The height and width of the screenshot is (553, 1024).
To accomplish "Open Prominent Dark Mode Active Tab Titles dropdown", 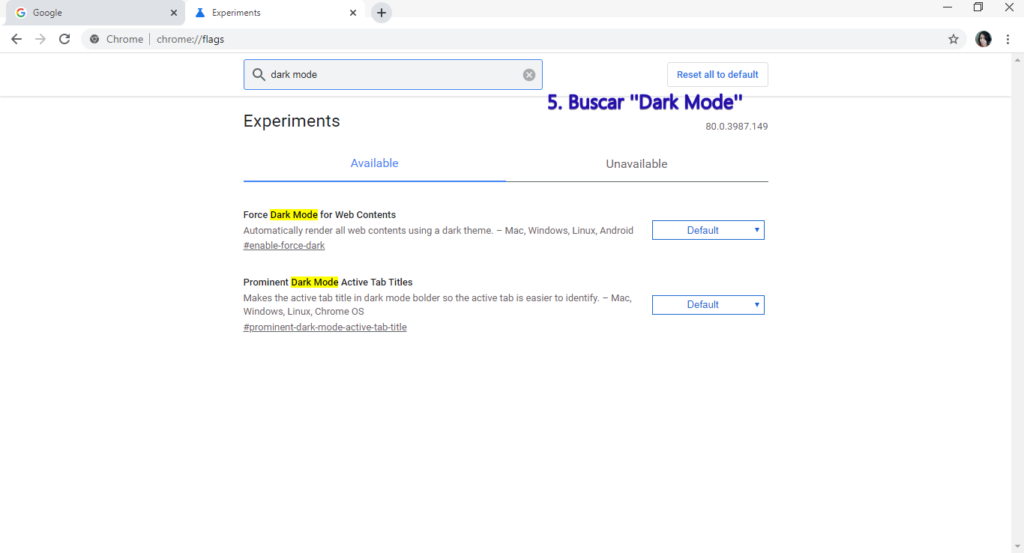I will (708, 305).
